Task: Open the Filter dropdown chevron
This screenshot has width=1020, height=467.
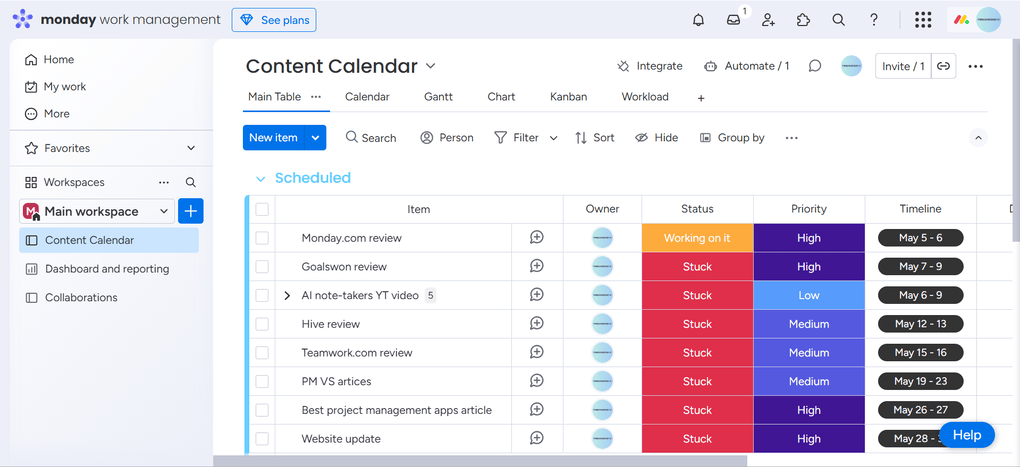Action: tap(554, 138)
